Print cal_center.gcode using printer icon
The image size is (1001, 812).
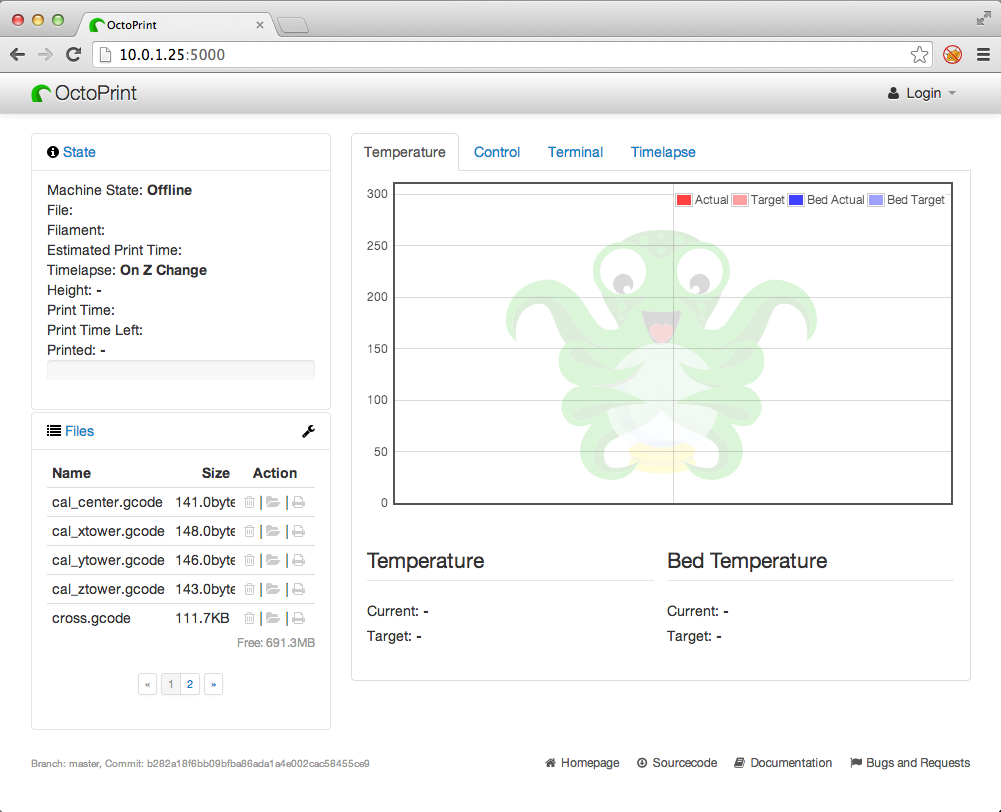coord(298,502)
